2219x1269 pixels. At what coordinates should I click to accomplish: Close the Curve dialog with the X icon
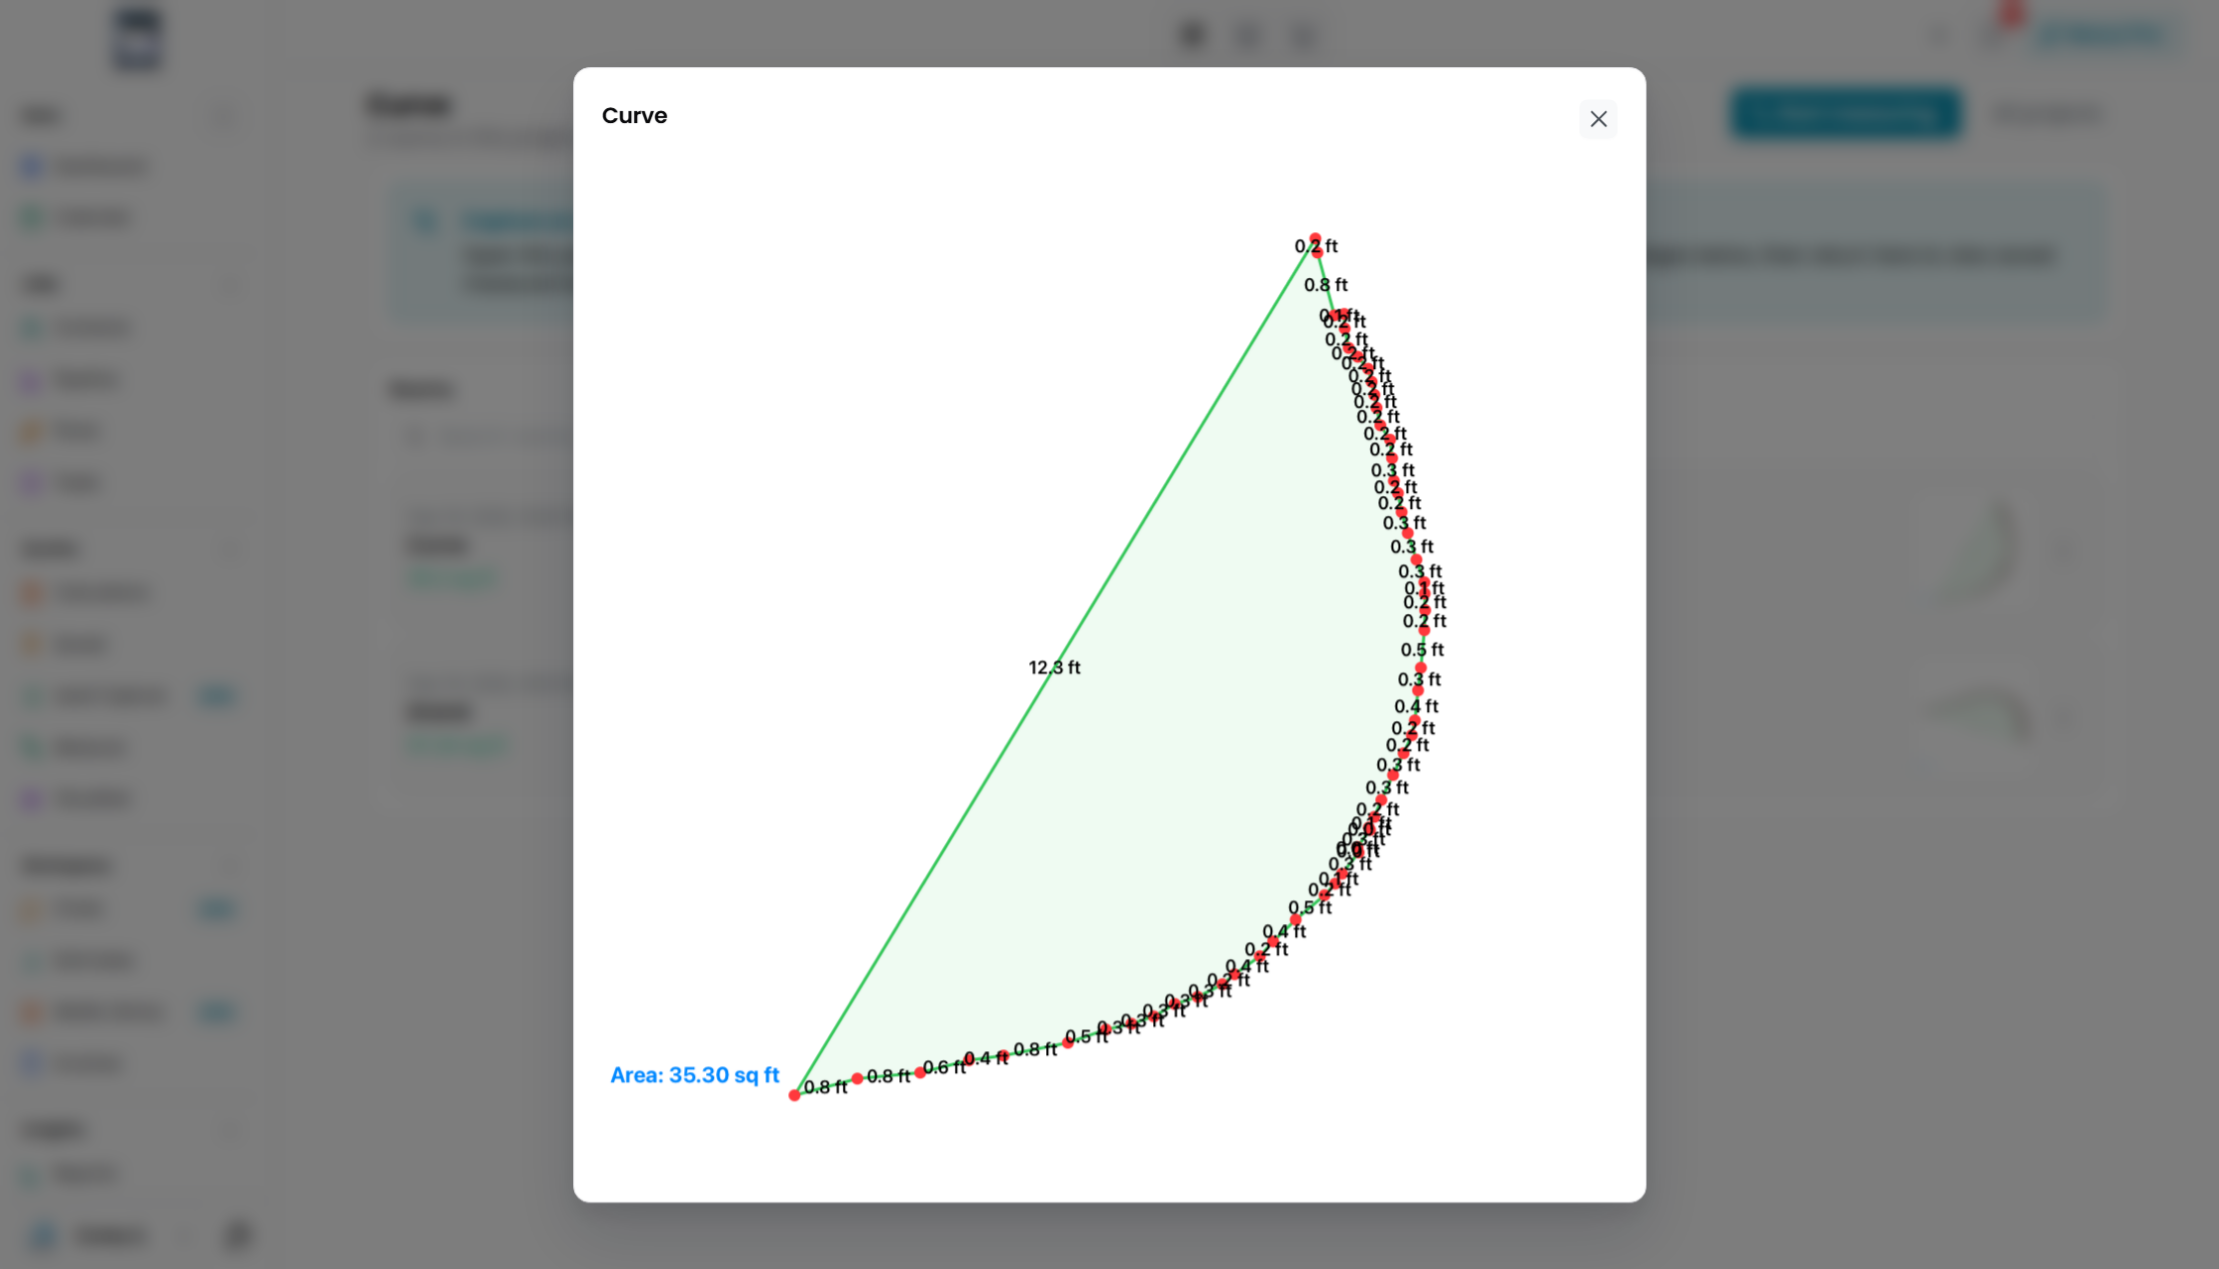[x=1598, y=119]
